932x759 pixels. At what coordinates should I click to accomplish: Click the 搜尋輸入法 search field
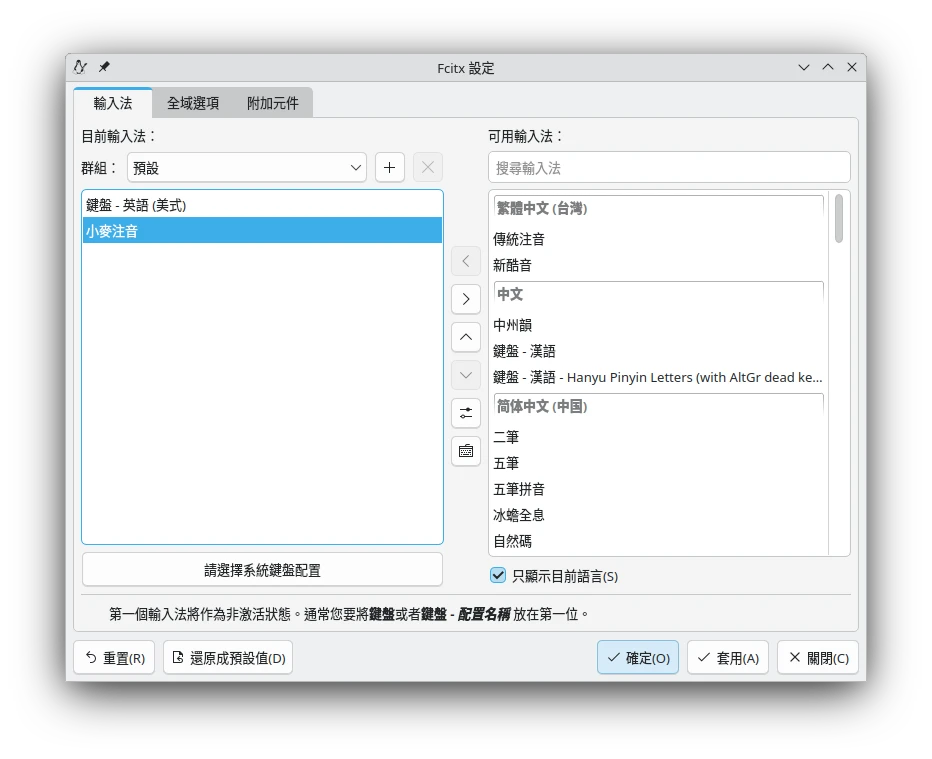(x=669, y=168)
